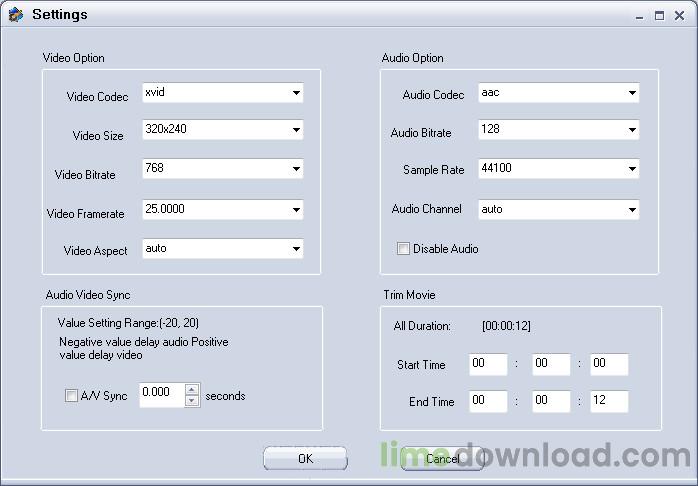The height and width of the screenshot is (486, 698).
Task: Click the End Time minutes field
Action: (551, 401)
